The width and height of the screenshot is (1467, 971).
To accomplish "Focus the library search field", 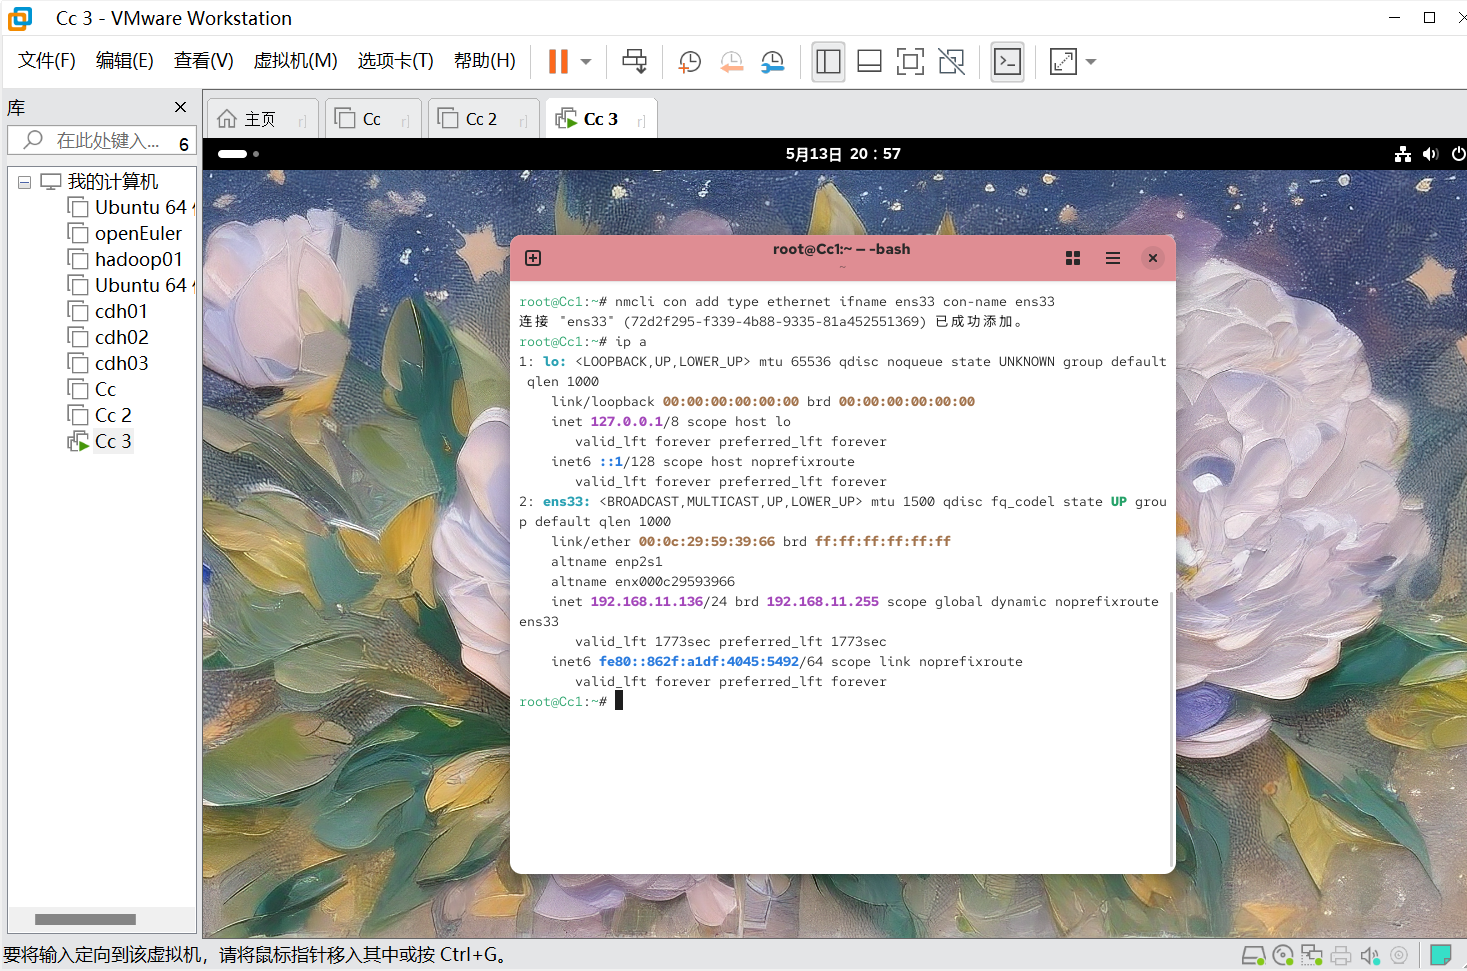I will click(100, 141).
